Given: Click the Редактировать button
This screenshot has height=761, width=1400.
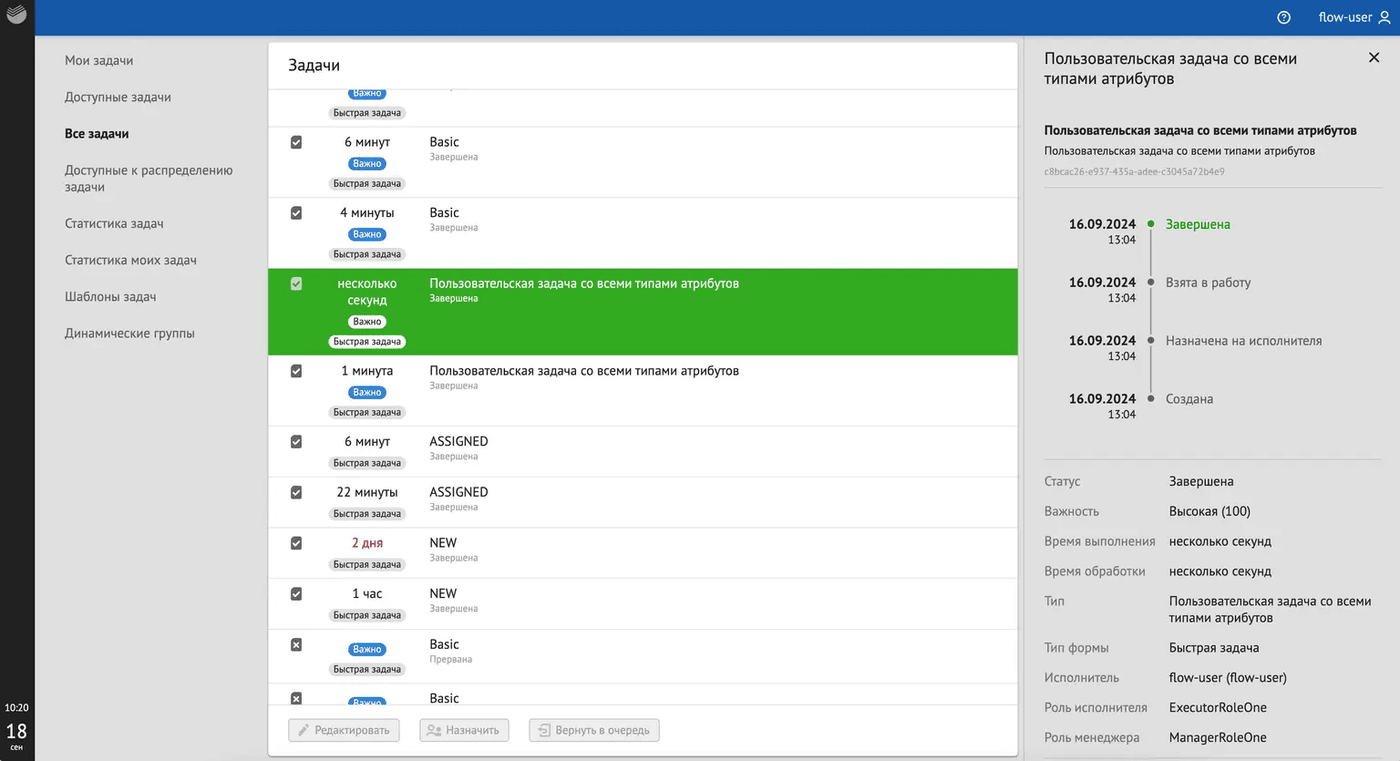Looking at the screenshot, I should 344,730.
